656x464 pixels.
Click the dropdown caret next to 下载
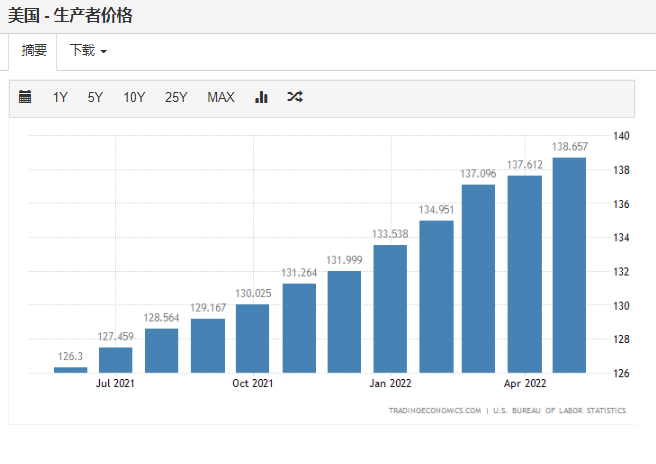pos(104,51)
